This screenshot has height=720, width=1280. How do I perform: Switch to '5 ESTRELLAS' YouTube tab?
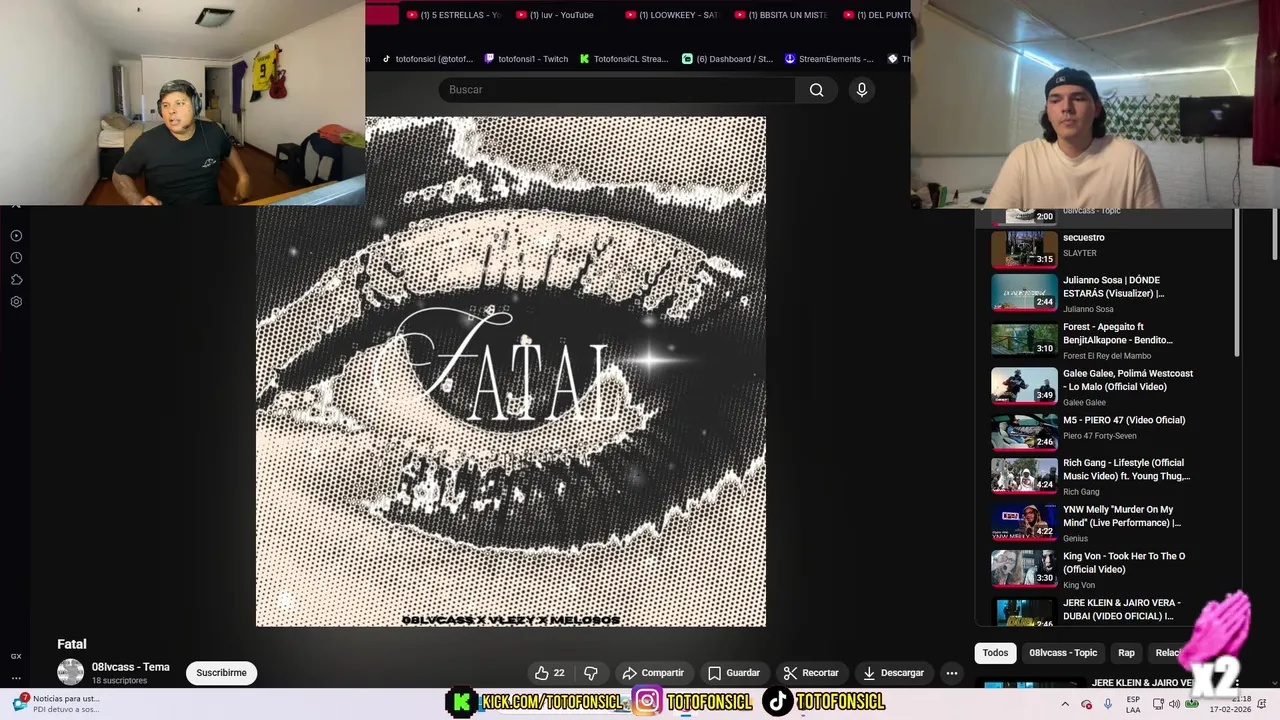click(454, 15)
